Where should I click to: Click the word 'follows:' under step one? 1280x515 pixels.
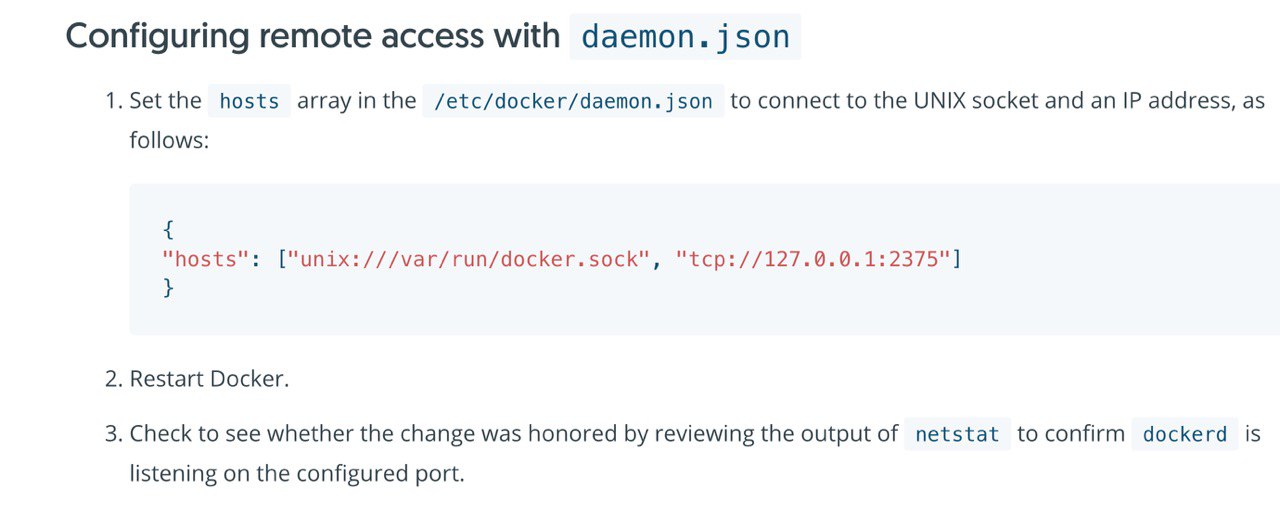pos(169,139)
